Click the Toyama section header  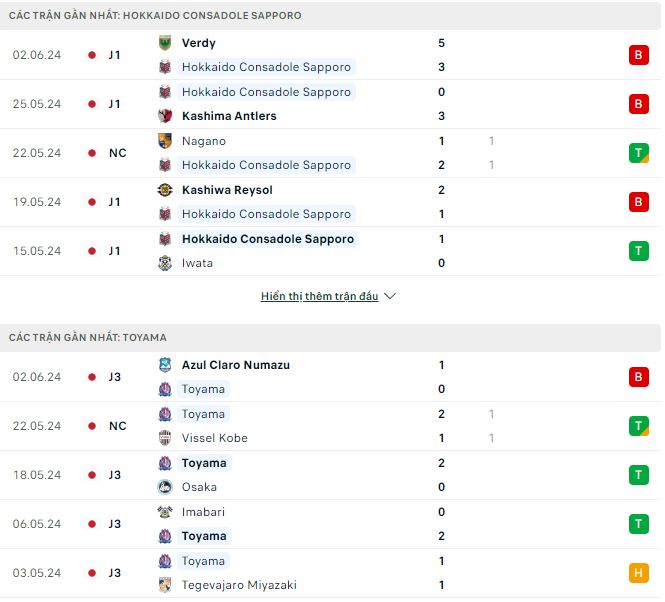[88, 338]
